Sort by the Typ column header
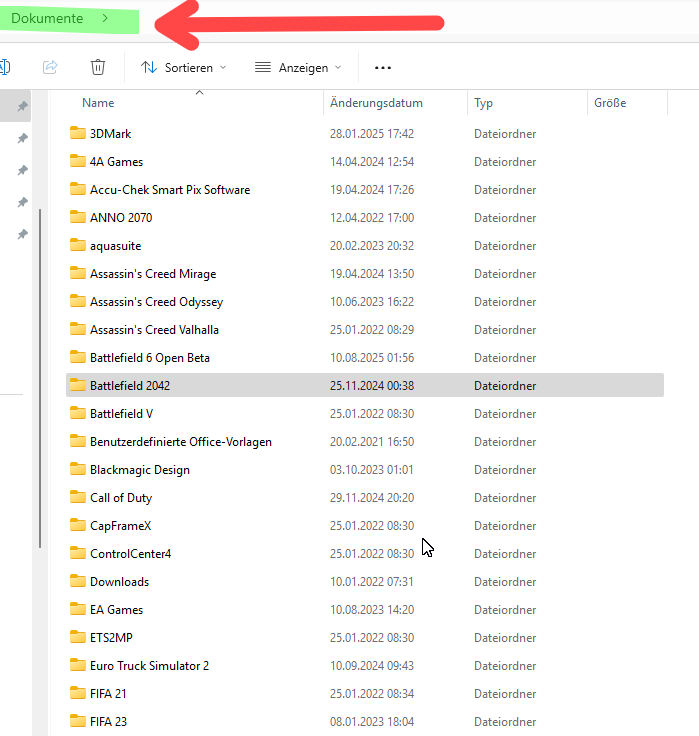699x736 pixels. click(483, 103)
